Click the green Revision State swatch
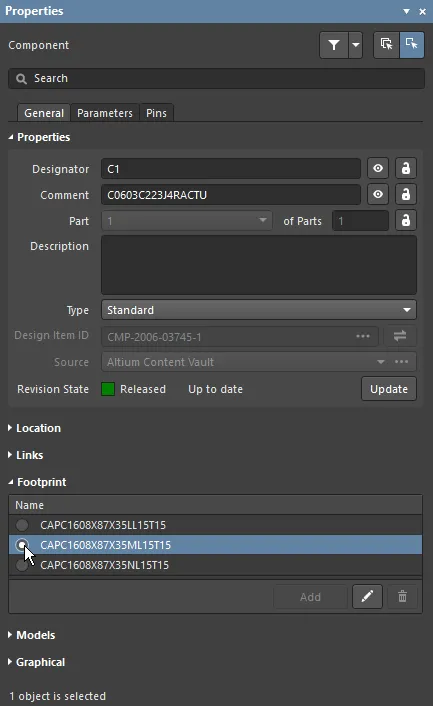 [108, 389]
